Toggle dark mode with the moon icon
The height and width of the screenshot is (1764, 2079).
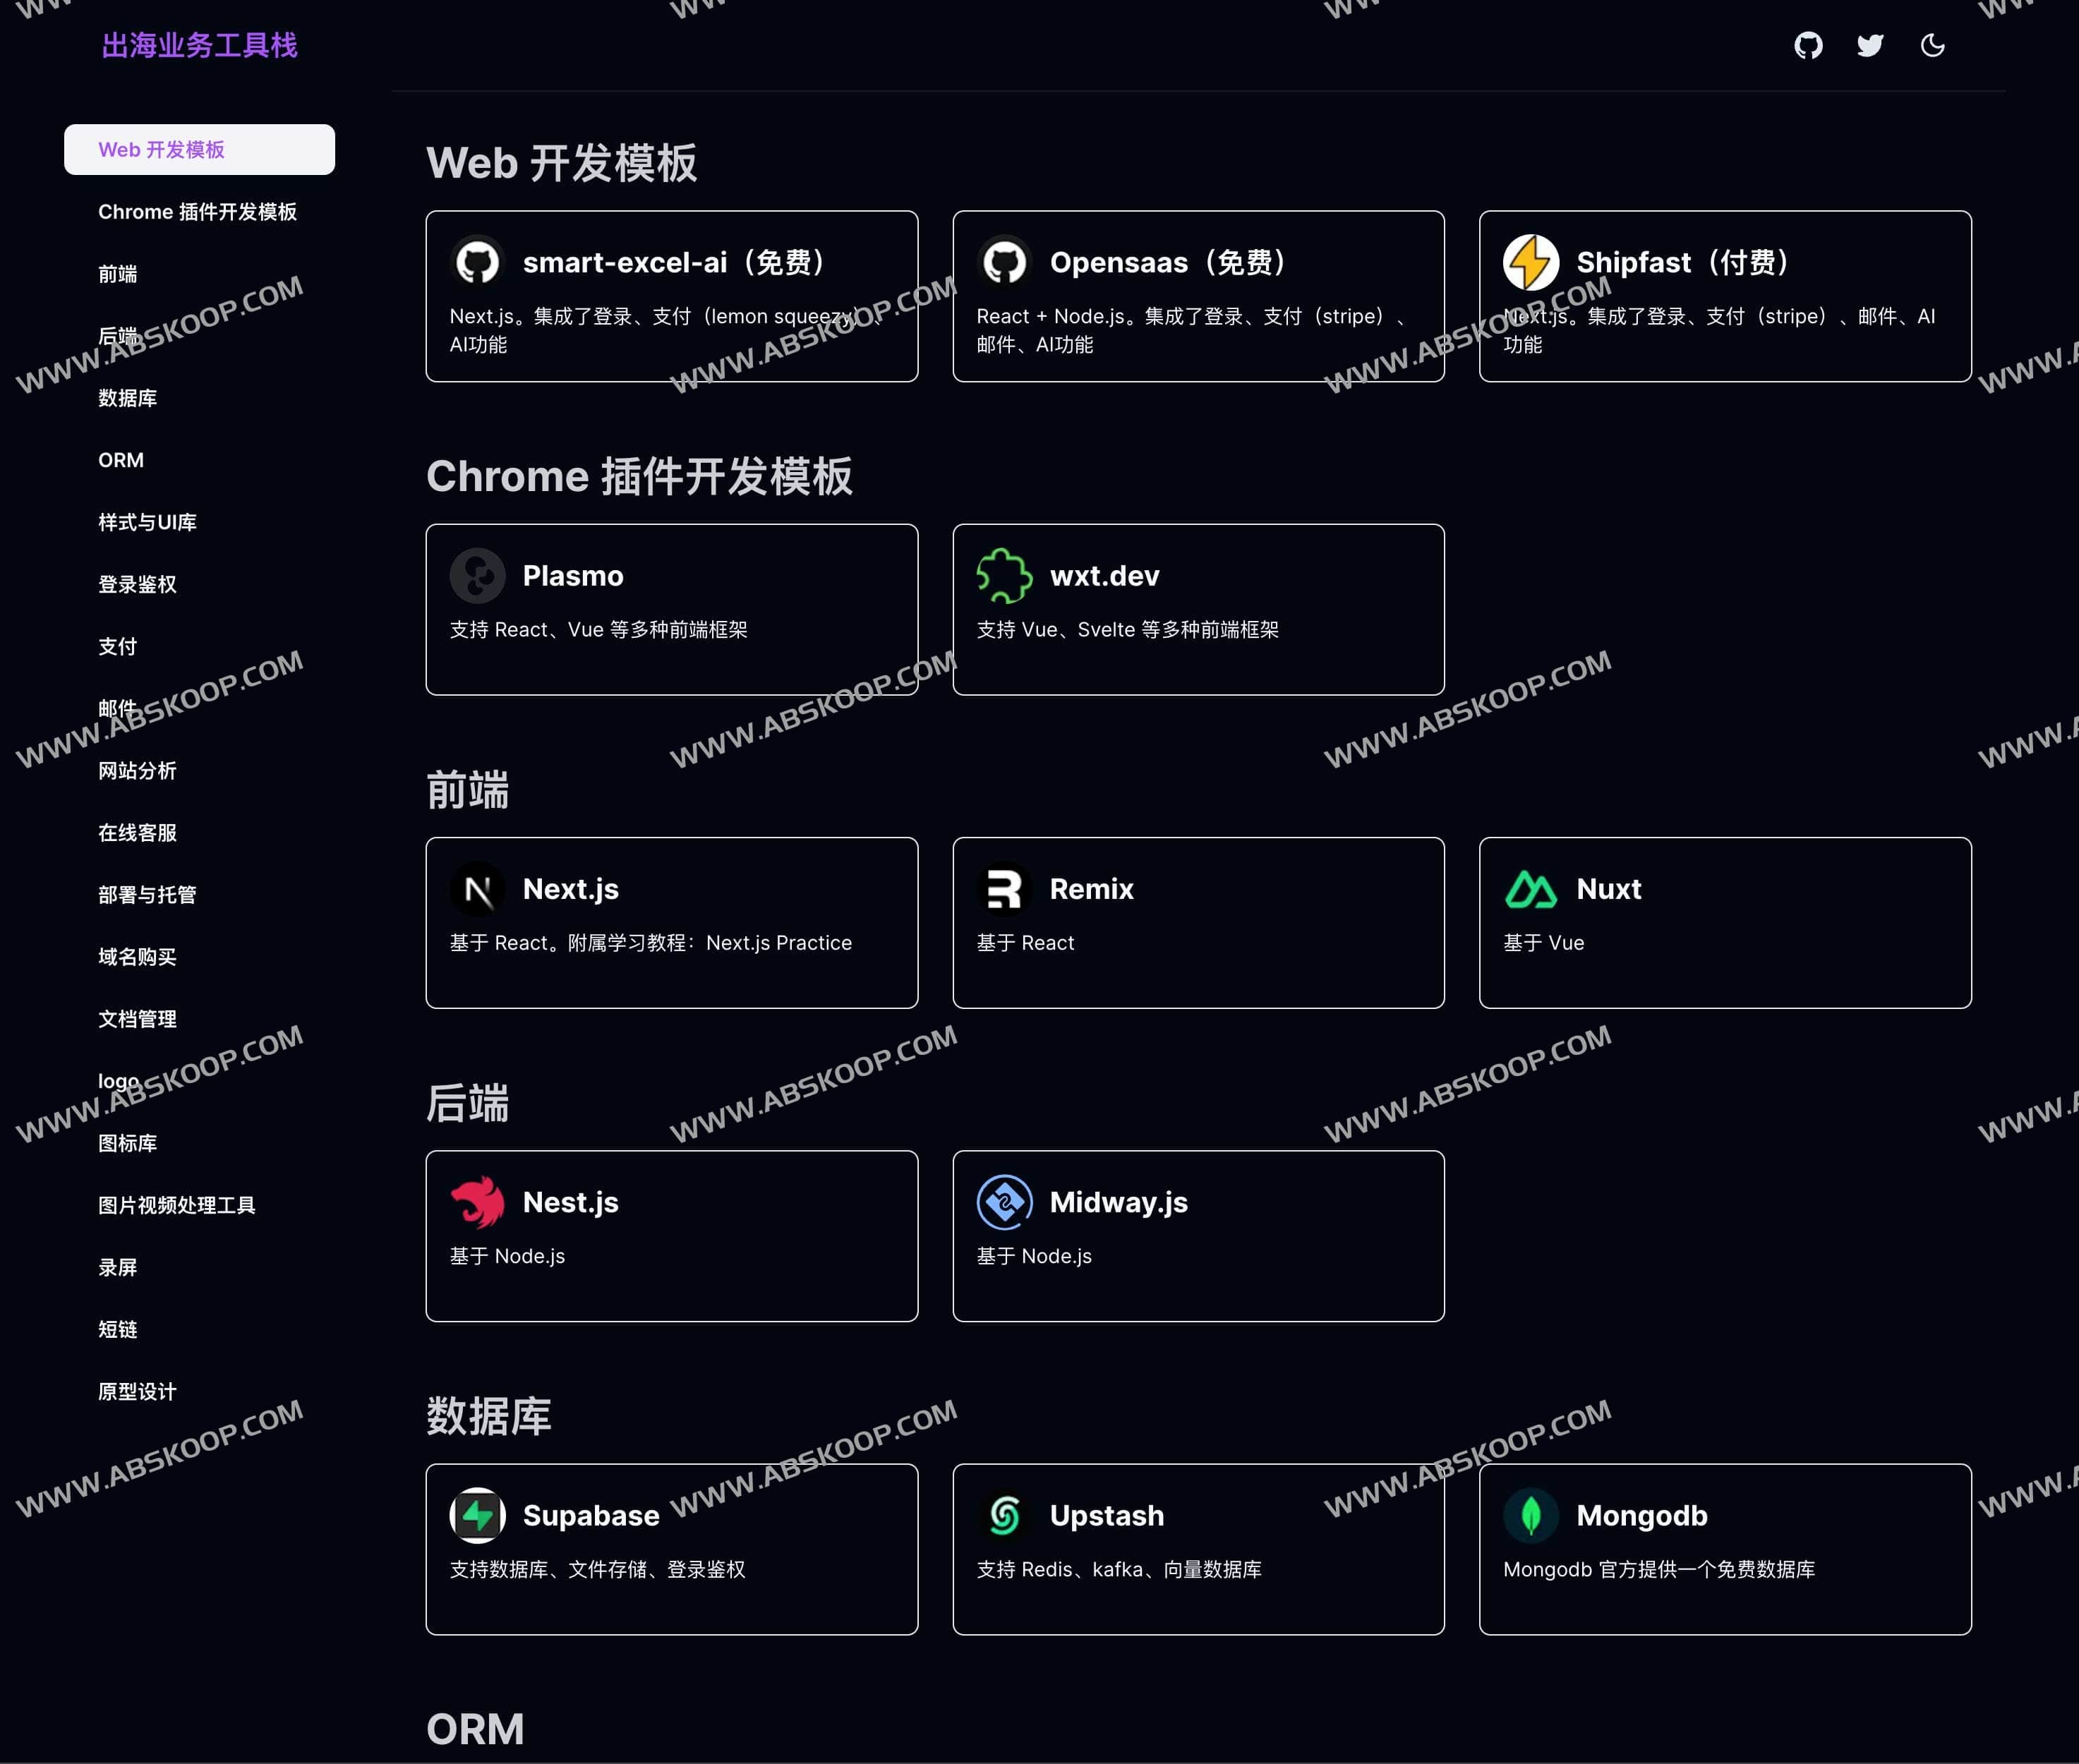(x=1932, y=45)
